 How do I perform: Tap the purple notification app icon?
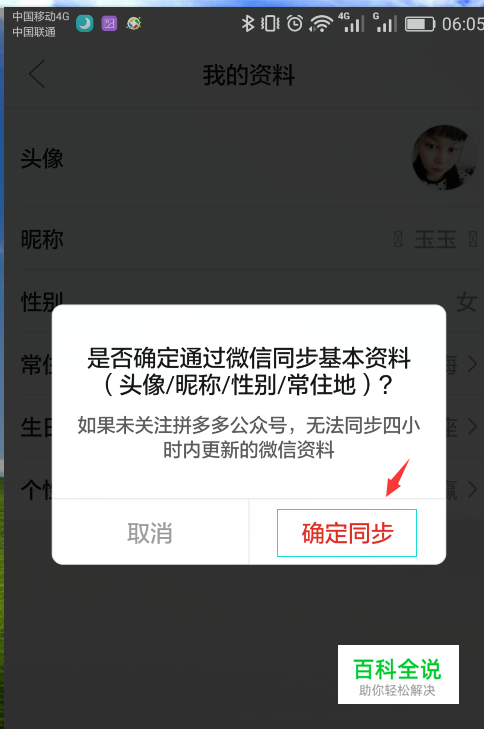click(109, 23)
